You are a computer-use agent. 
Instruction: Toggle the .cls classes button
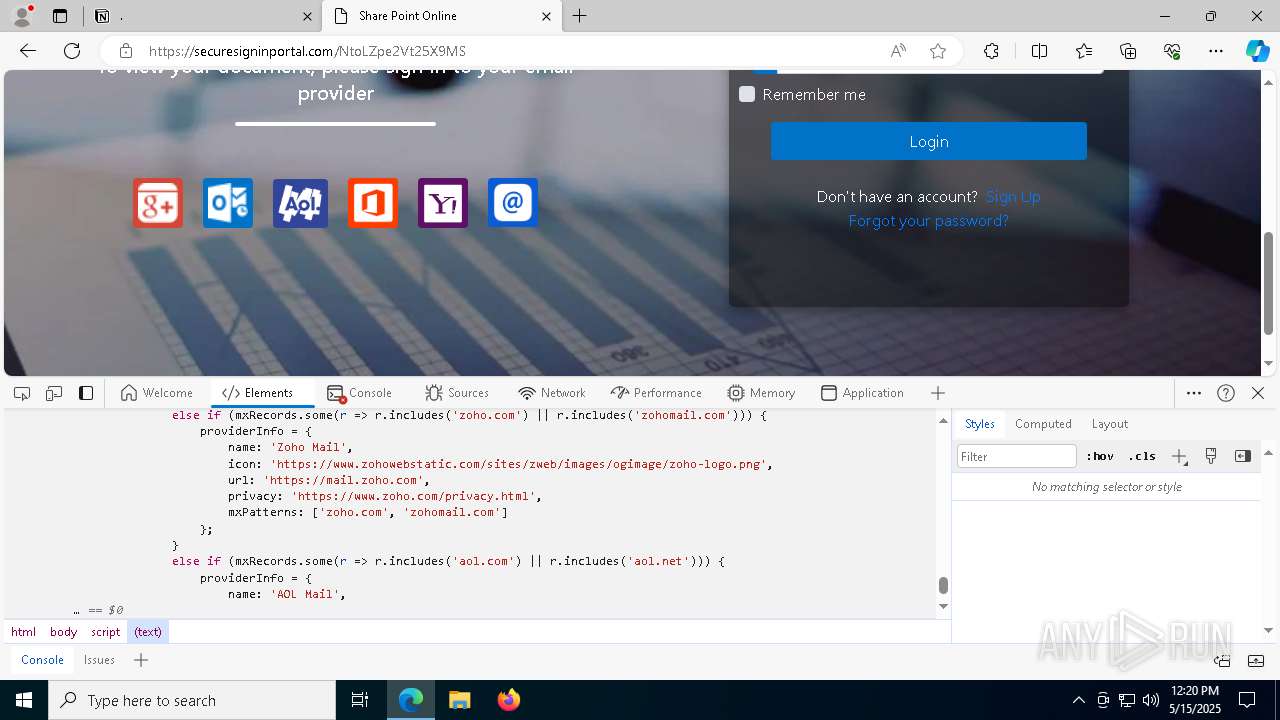click(x=1142, y=456)
